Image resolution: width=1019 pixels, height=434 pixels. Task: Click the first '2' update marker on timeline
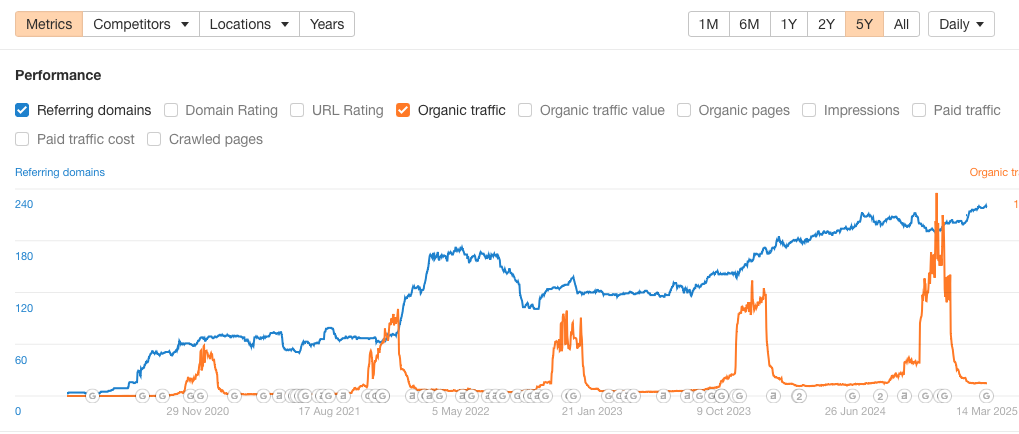pyautogui.click(x=799, y=396)
